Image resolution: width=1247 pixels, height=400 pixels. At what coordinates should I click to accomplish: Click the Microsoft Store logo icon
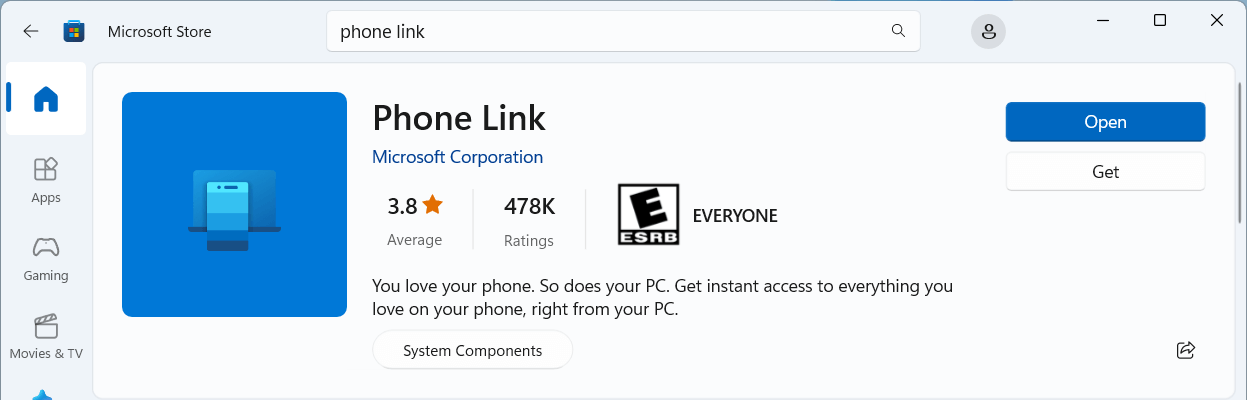(x=74, y=31)
